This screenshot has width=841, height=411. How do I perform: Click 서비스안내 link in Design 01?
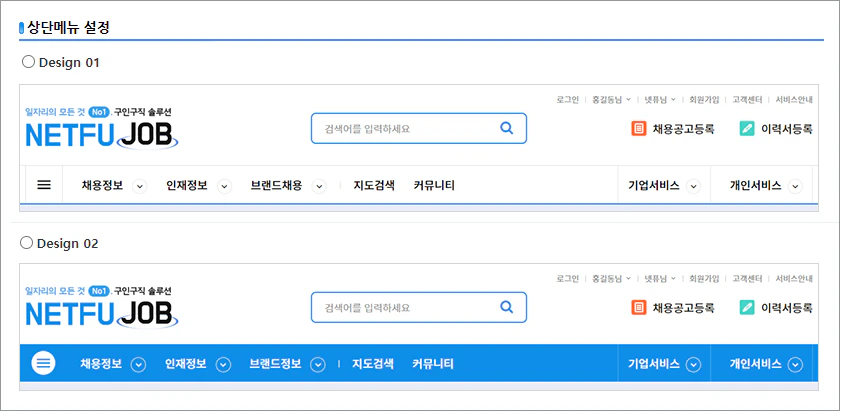tap(794, 100)
